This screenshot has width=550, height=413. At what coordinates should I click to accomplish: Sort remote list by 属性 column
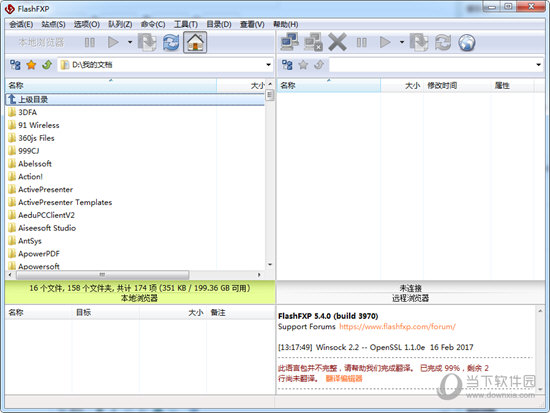[512, 86]
